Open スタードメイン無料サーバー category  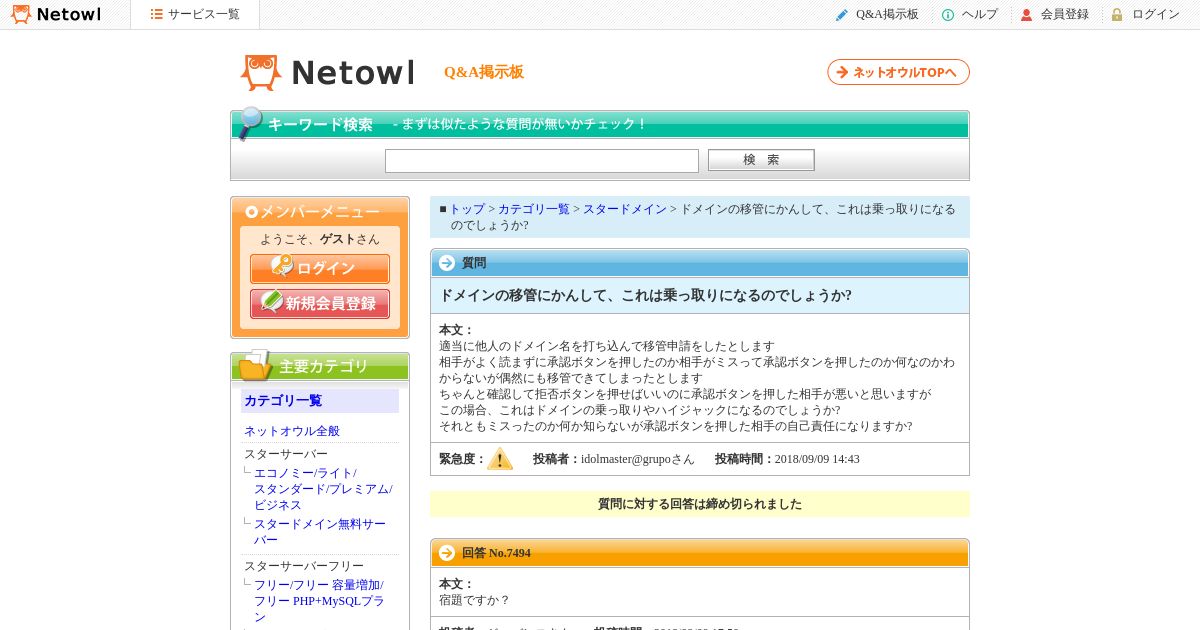point(320,532)
